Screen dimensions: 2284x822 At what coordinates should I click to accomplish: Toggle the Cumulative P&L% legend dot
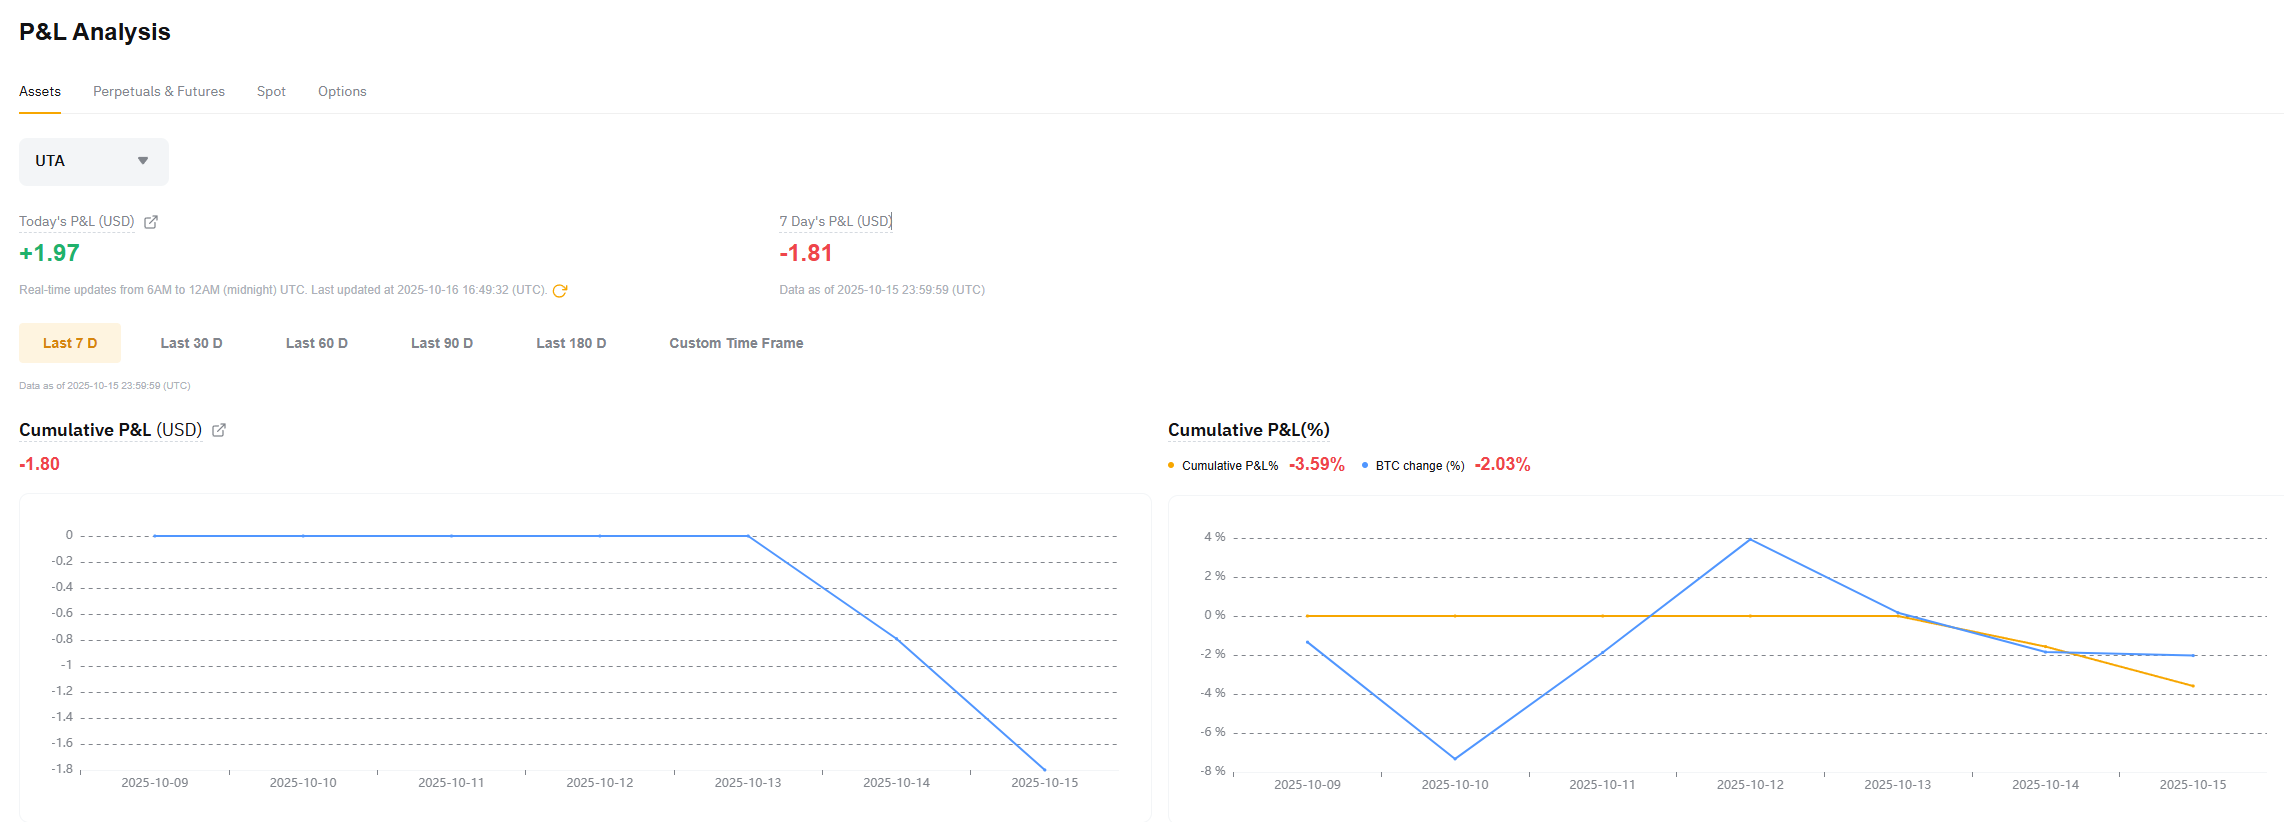coord(1171,465)
